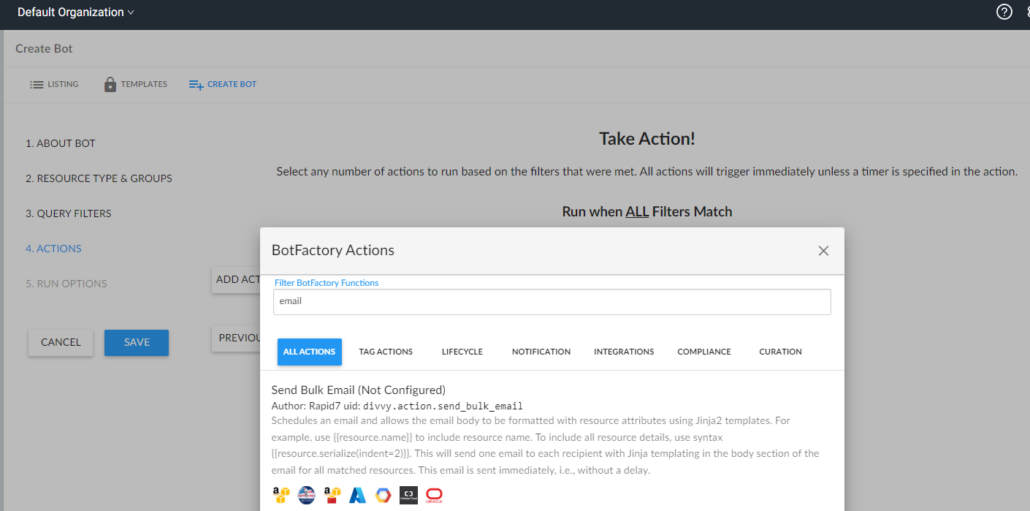Click the Oracle cloud provider icon
Screen dimensions: 1030x511
[434, 495]
